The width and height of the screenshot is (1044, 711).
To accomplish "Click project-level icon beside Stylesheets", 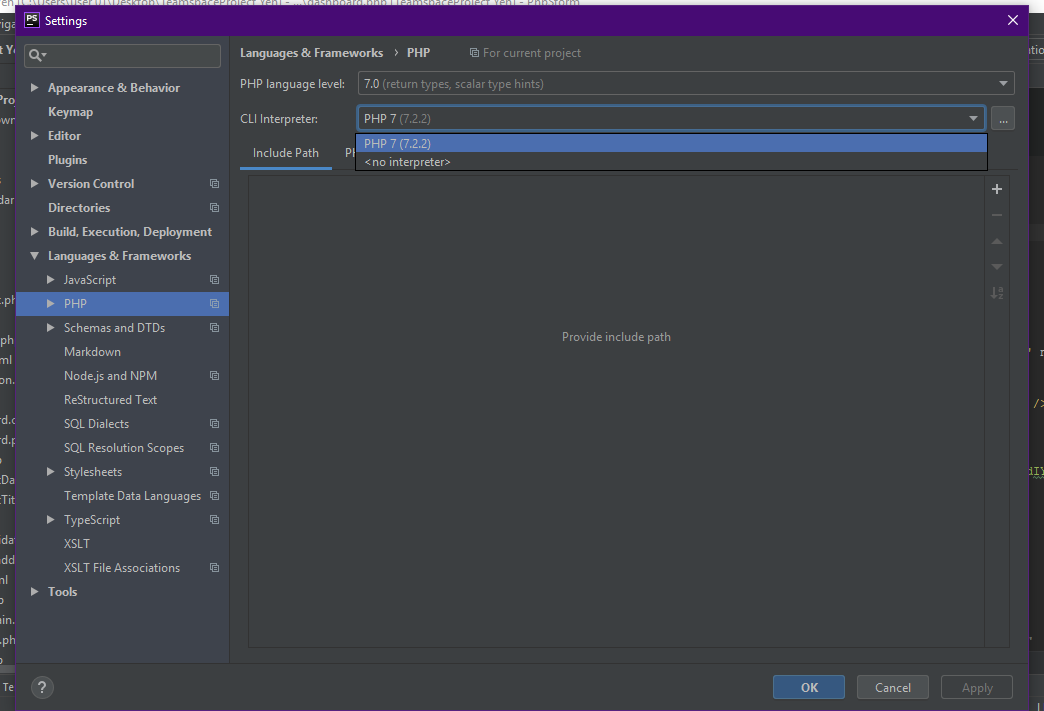I will [x=214, y=471].
